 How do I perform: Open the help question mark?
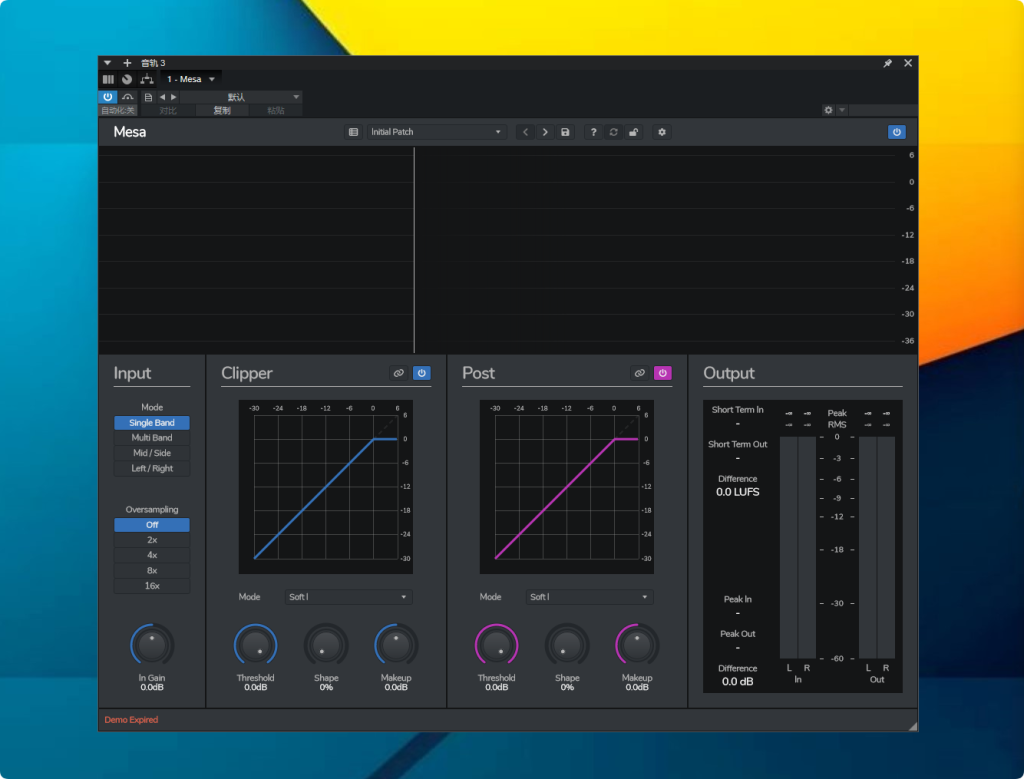pyautogui.click(x=593, y=132)
